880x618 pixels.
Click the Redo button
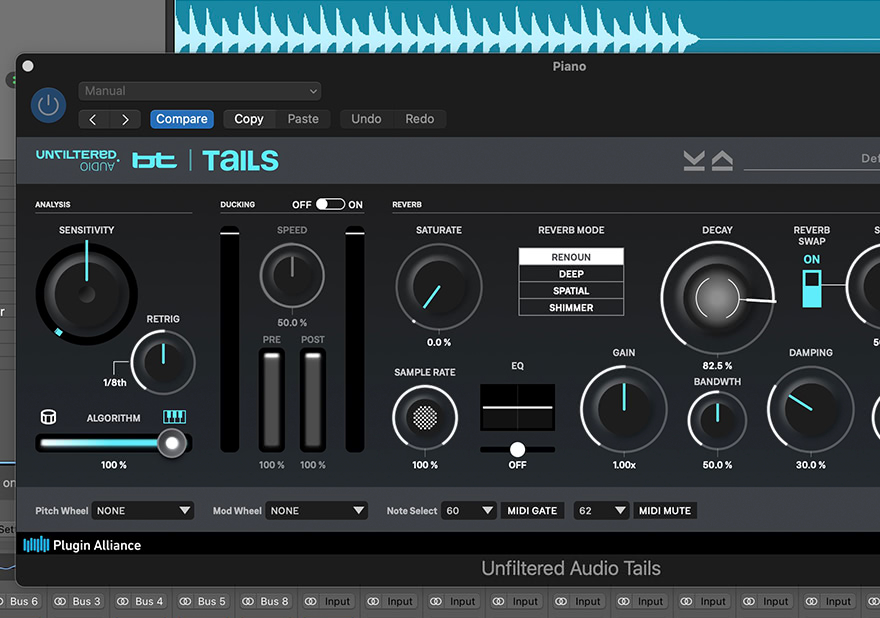click(420, 119)
